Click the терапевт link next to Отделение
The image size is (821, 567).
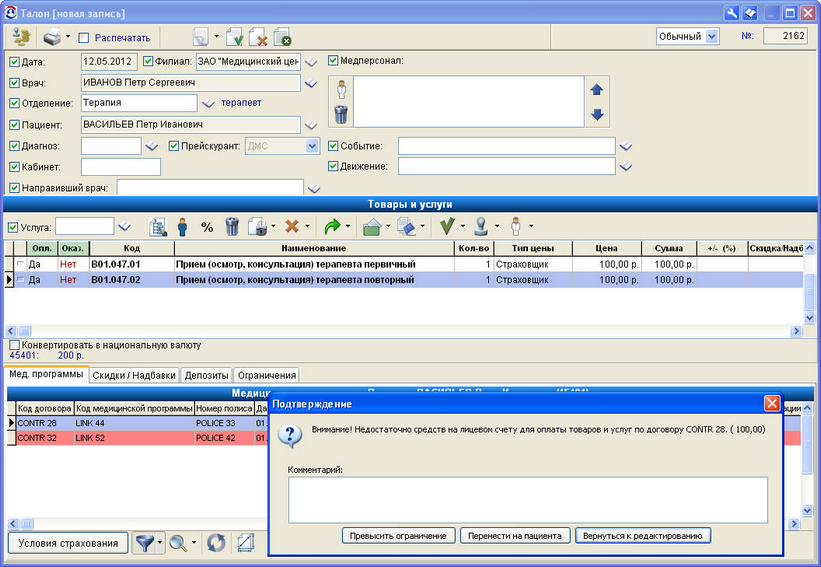pos(241,103)
